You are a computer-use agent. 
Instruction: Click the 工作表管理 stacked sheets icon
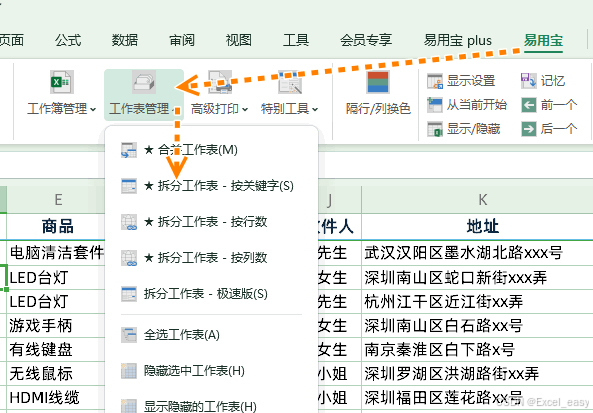pos(144,82)
